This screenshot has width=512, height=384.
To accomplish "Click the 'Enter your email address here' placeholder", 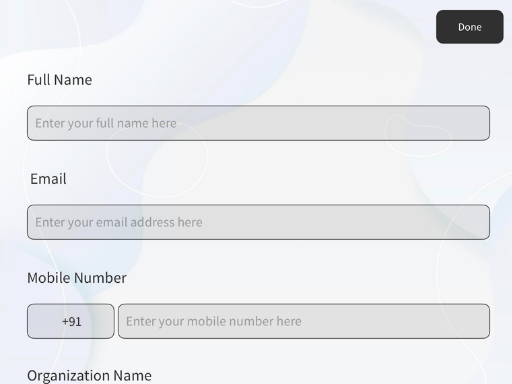I will tap(119, 222).
